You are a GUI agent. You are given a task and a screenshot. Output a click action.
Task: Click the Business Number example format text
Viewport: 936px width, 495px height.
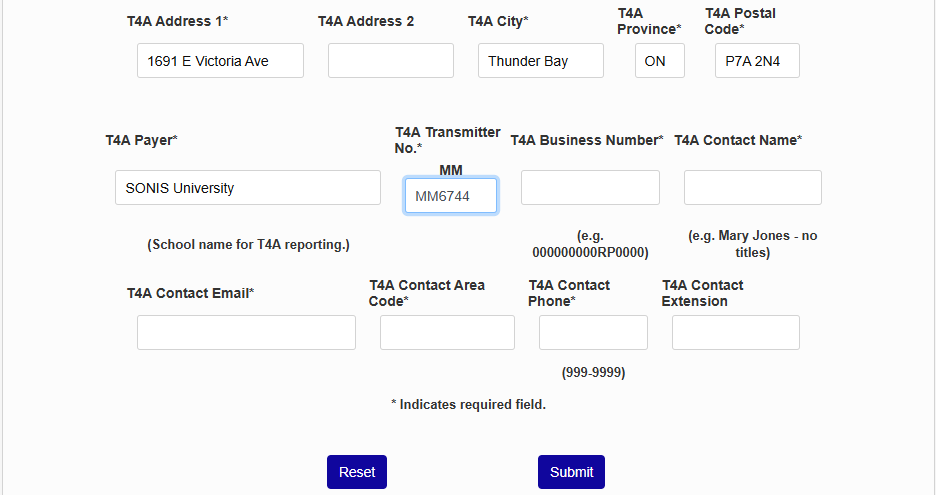590,244
